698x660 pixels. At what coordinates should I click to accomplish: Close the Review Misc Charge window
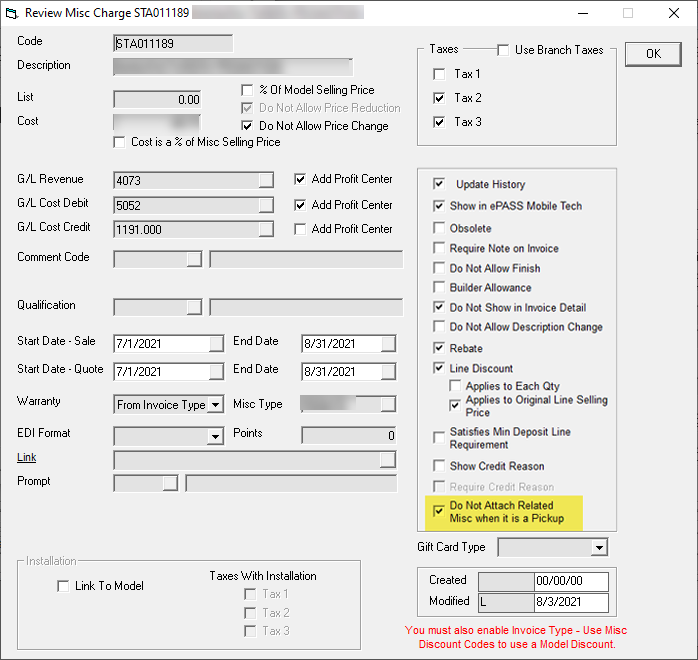coord(674,13)
